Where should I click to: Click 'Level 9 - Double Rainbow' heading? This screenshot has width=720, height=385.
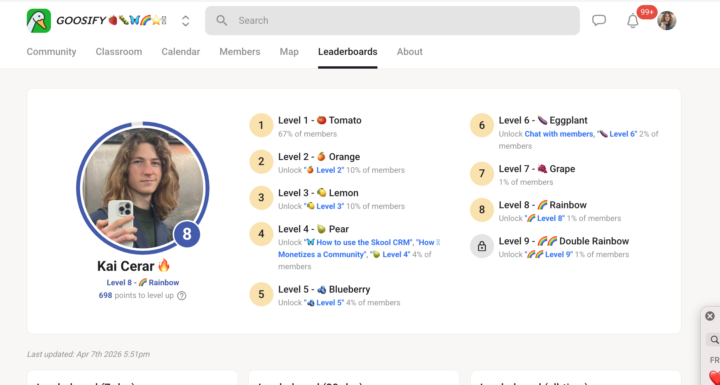click(x=564, y=241)
